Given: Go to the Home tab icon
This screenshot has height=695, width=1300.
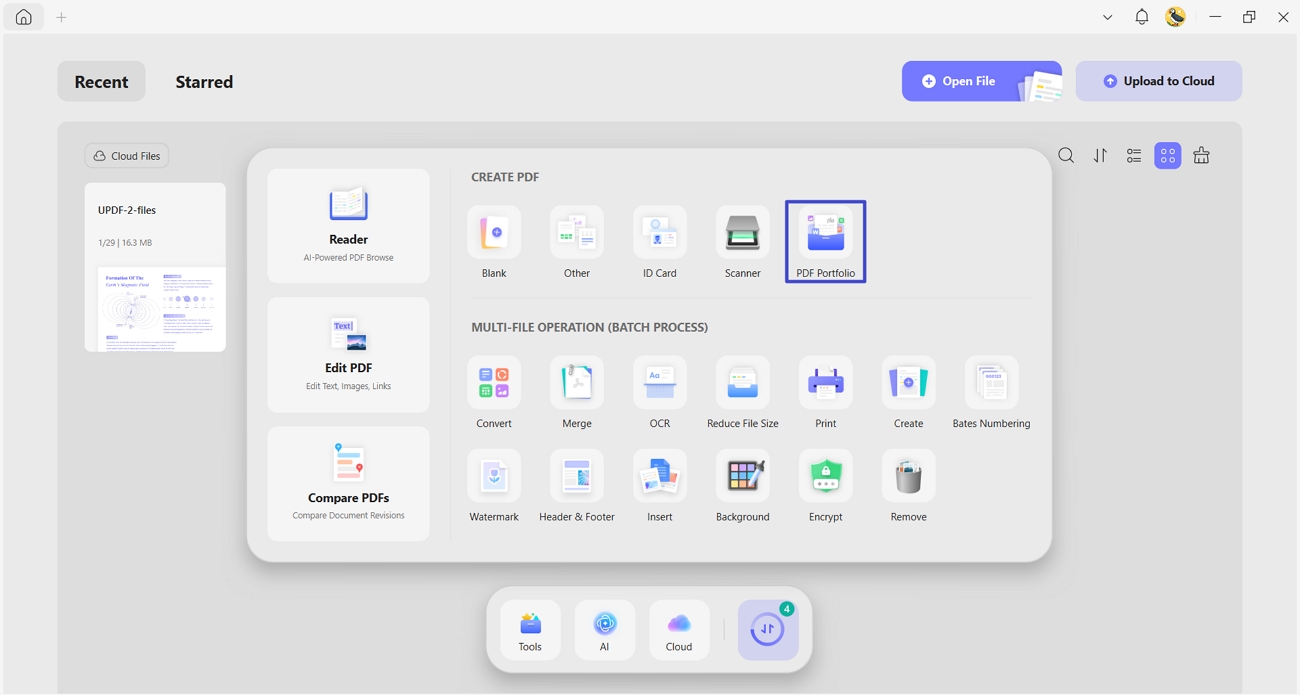Looking at the screenshot, I should click(x=24, y=17).
